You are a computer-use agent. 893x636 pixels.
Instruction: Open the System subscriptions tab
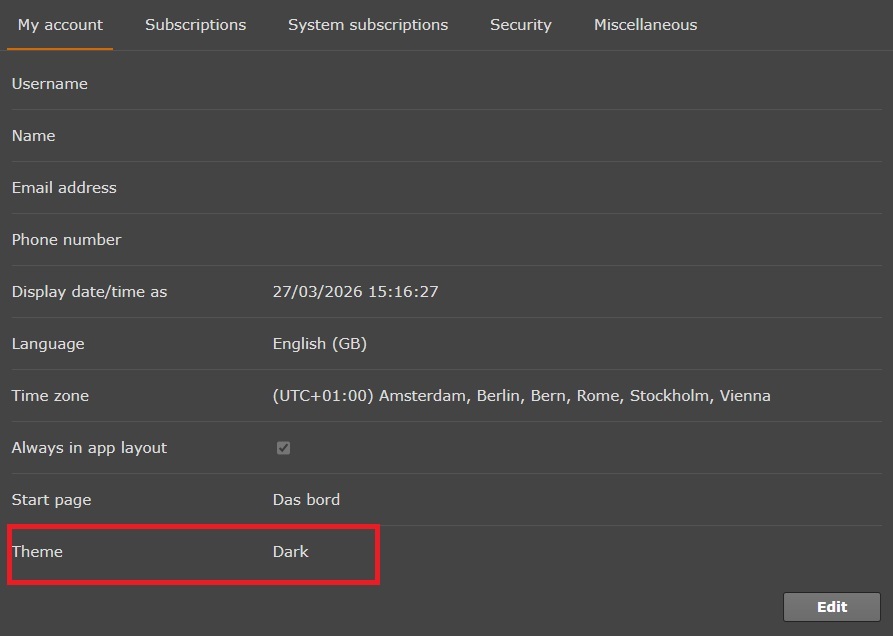coord(367,25)
